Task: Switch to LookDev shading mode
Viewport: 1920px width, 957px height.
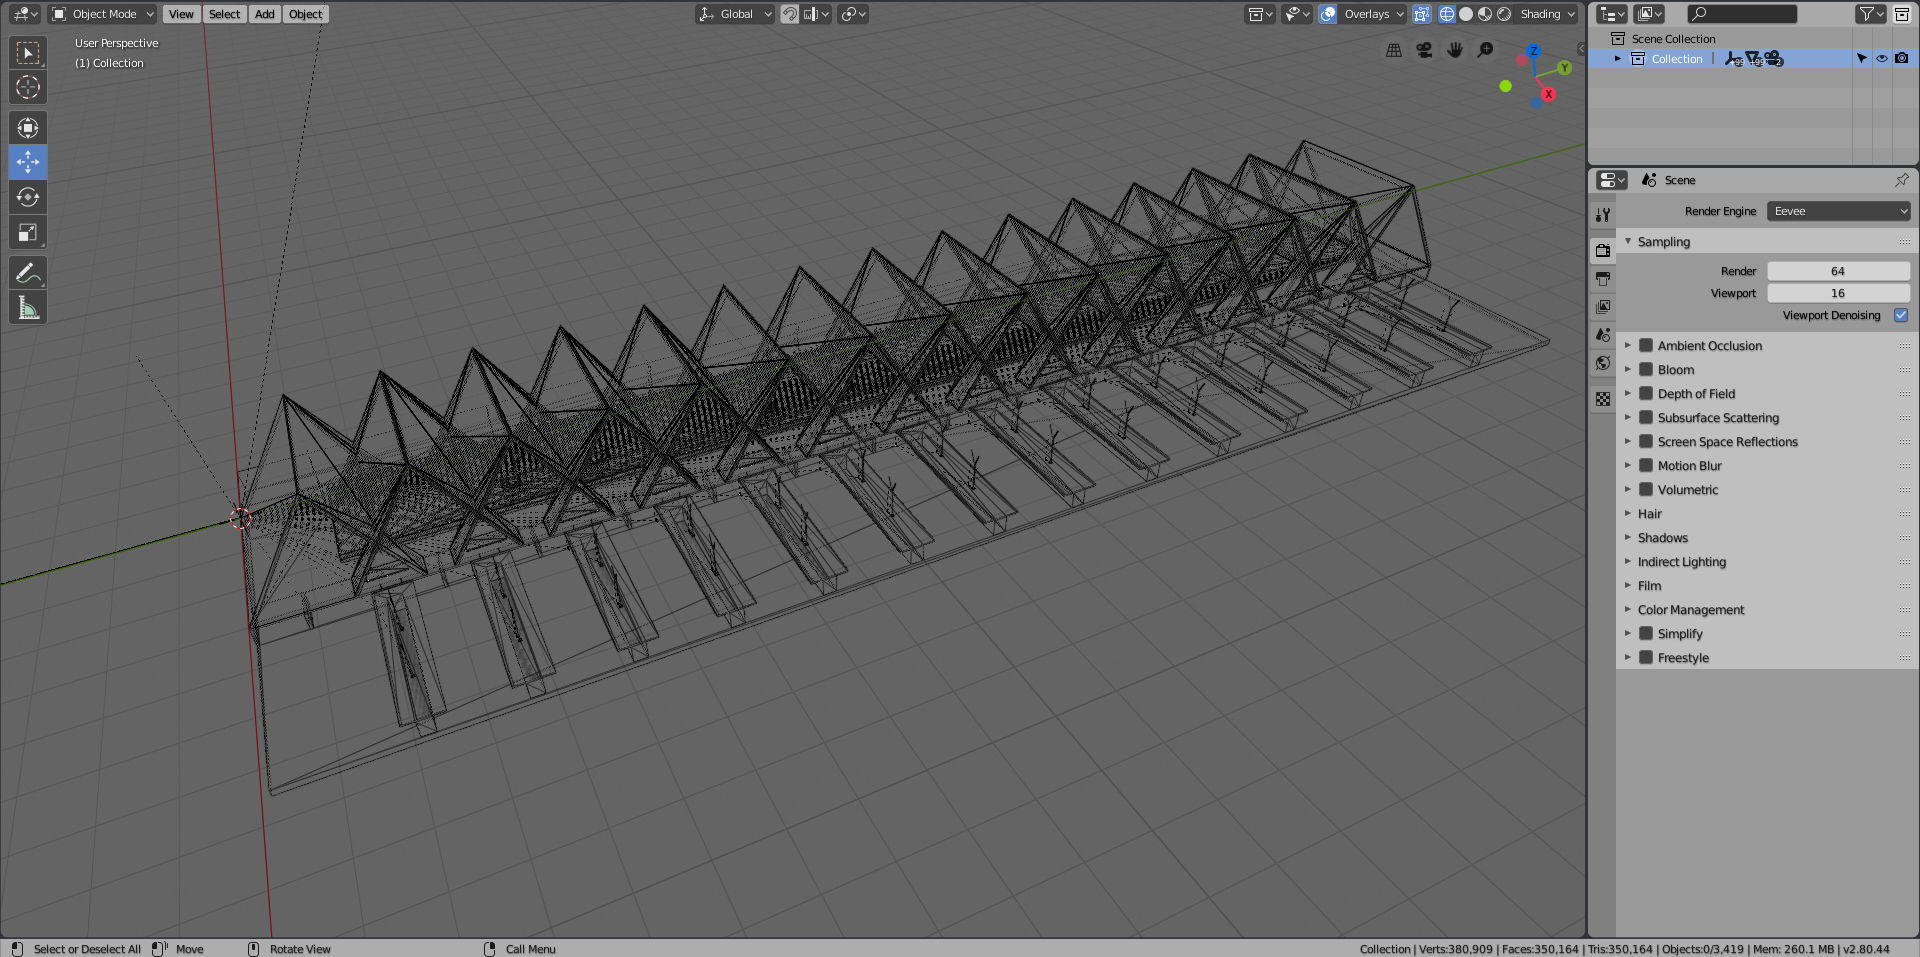Action: point(1485,14)
